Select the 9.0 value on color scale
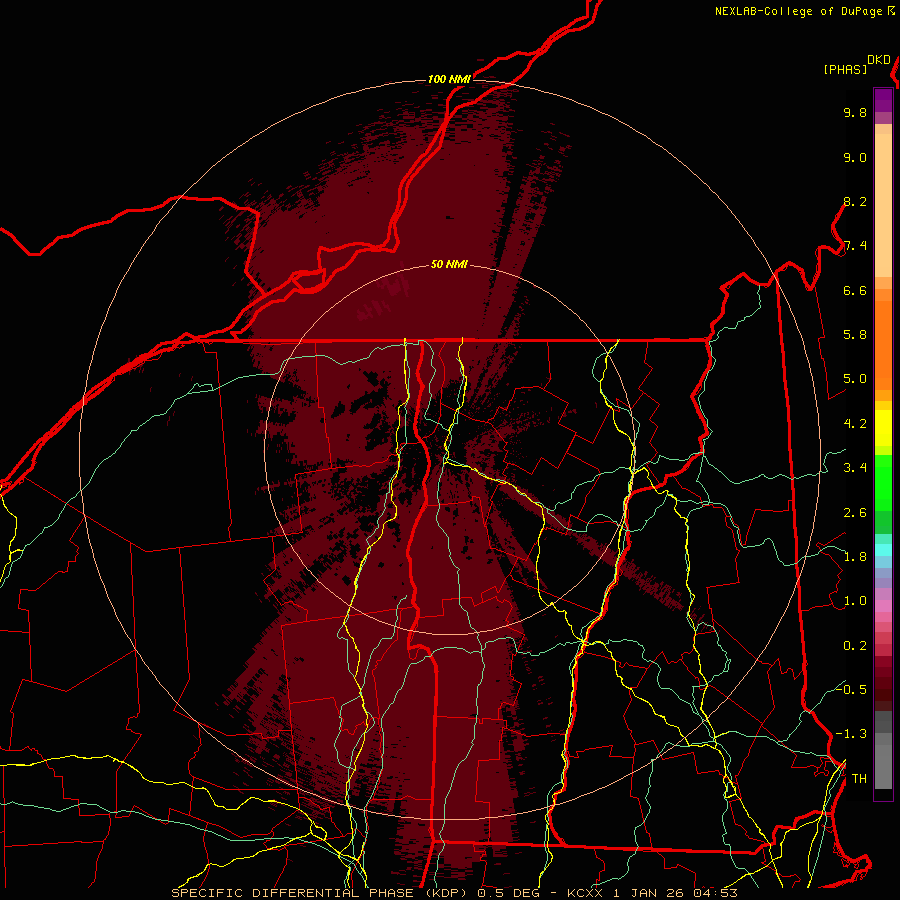This screenshot has height=900, width=900. 855,158
